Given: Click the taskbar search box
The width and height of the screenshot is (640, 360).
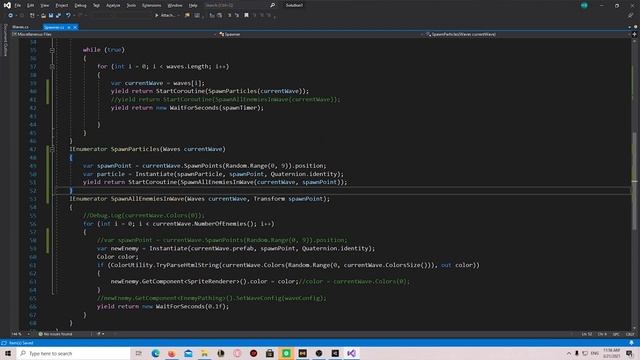Looking at the screenshot, I should 73,353.
